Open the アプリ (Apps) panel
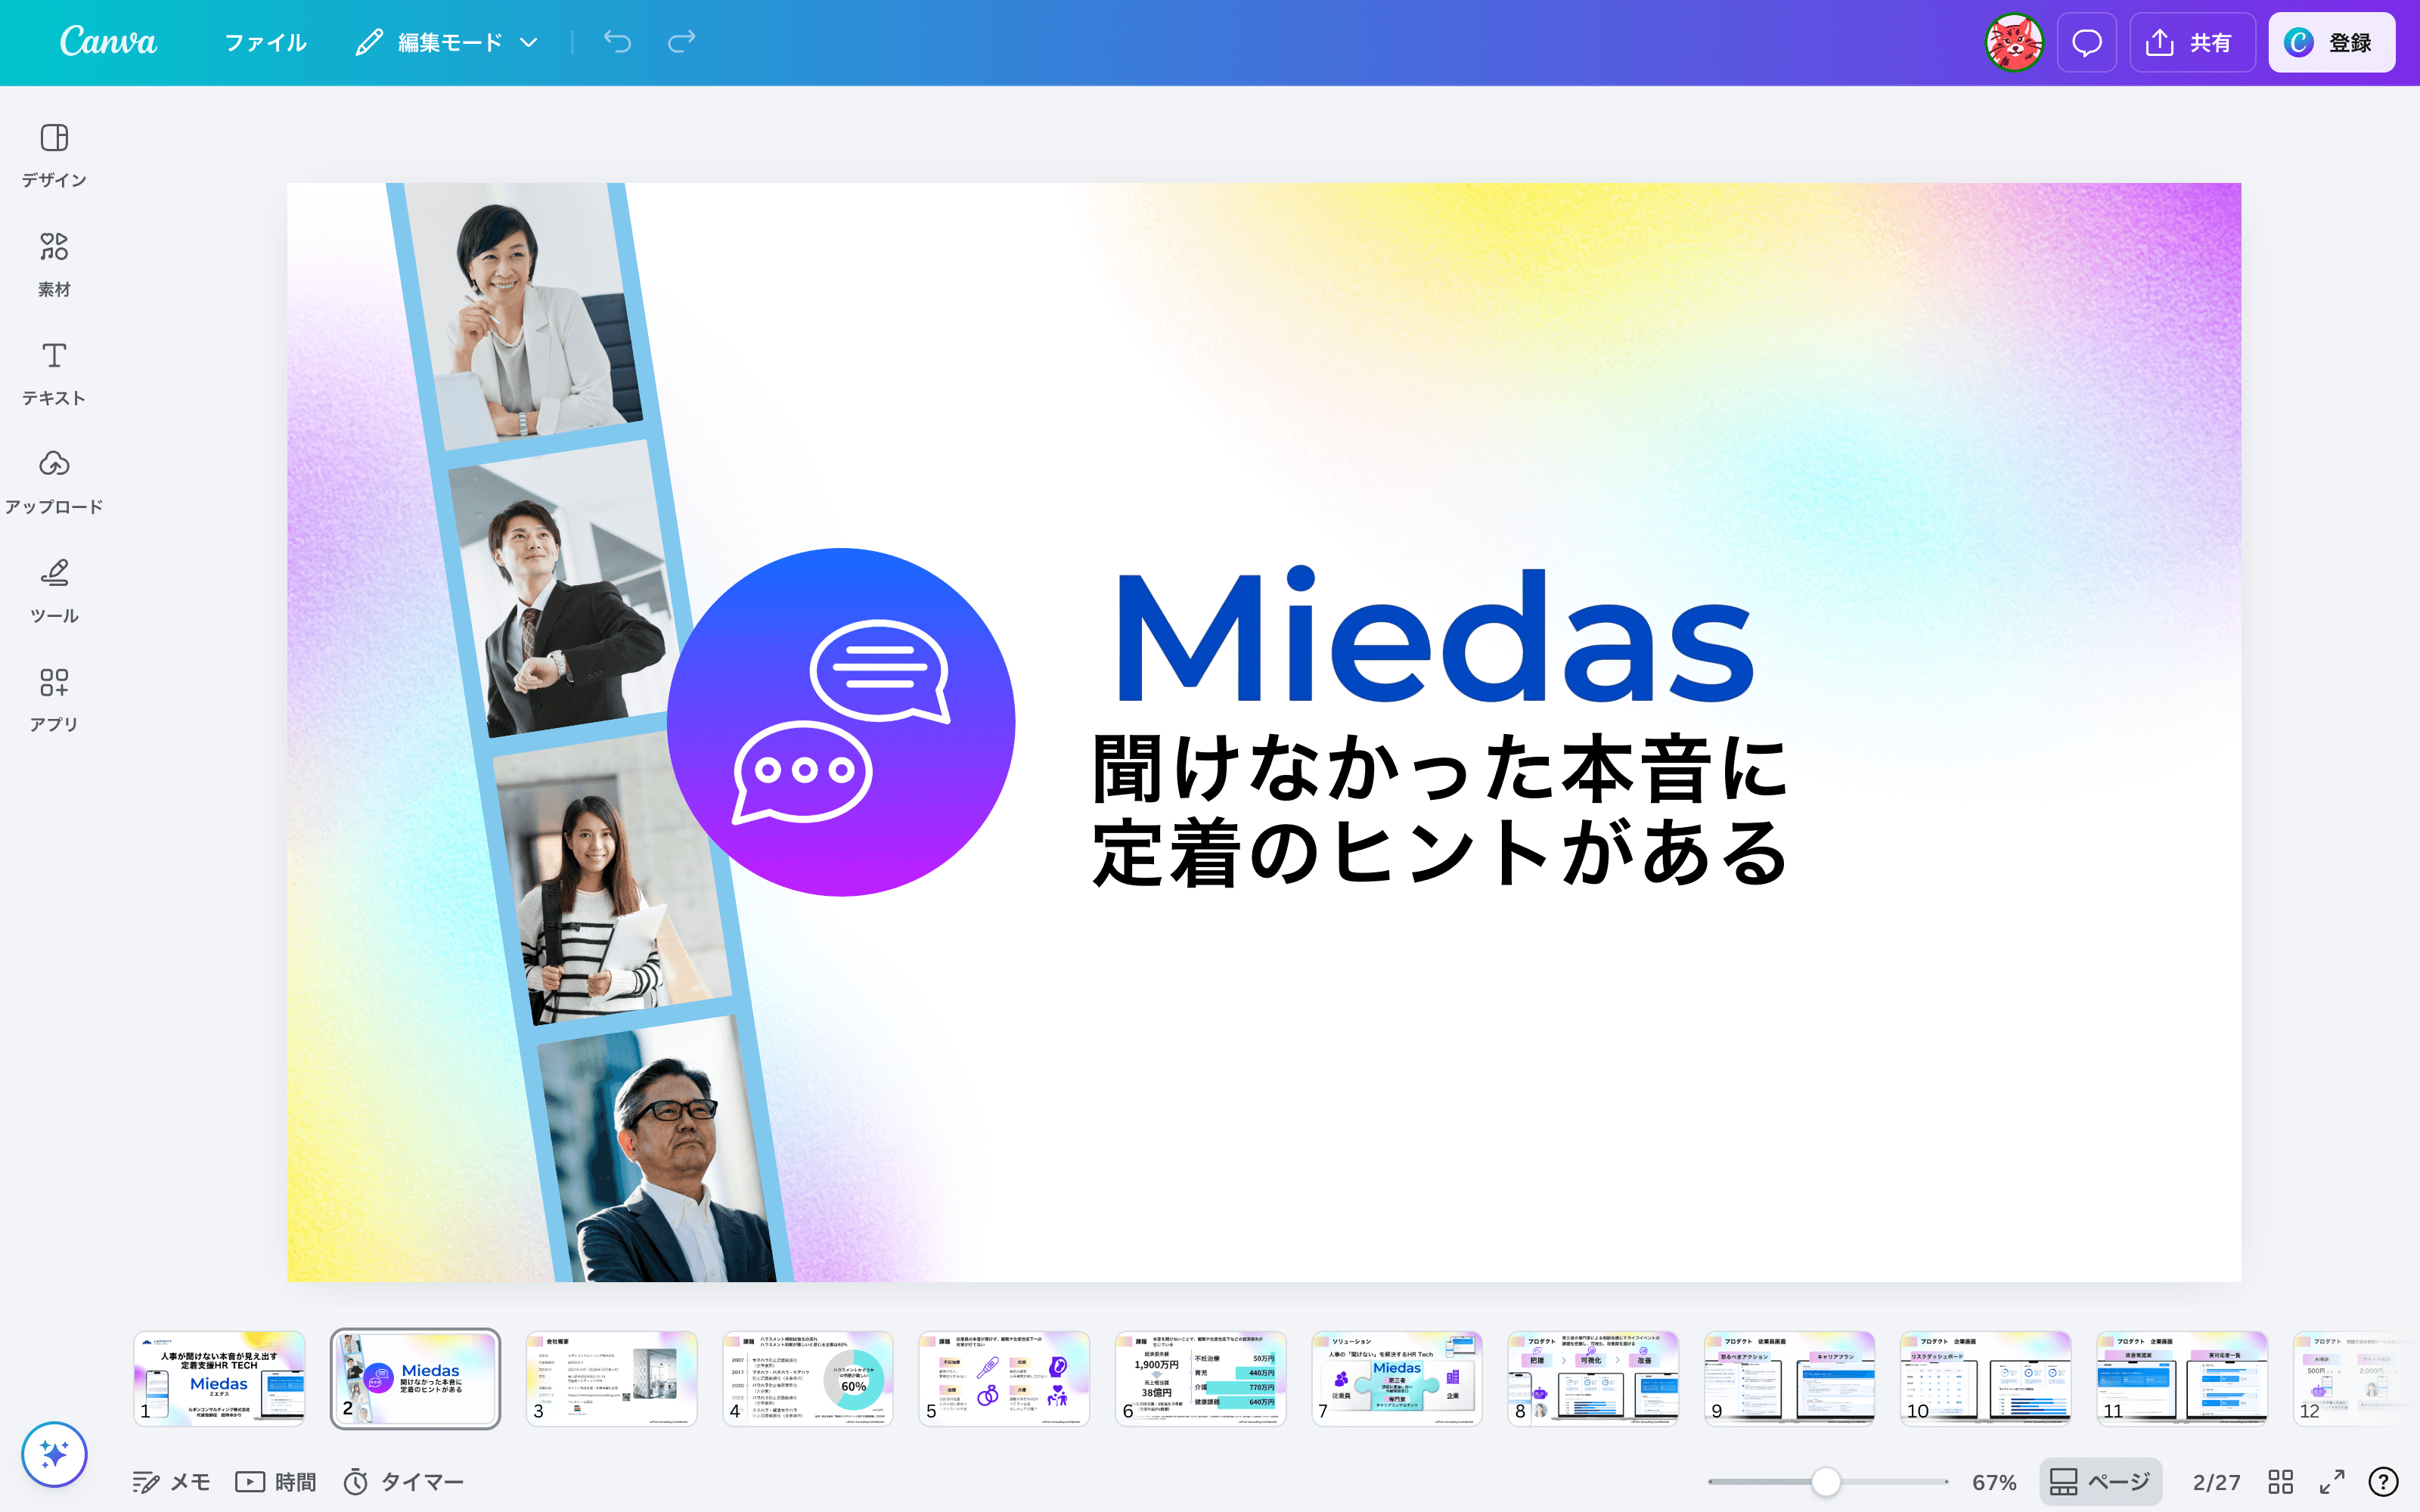 click(x=54, y=699)
